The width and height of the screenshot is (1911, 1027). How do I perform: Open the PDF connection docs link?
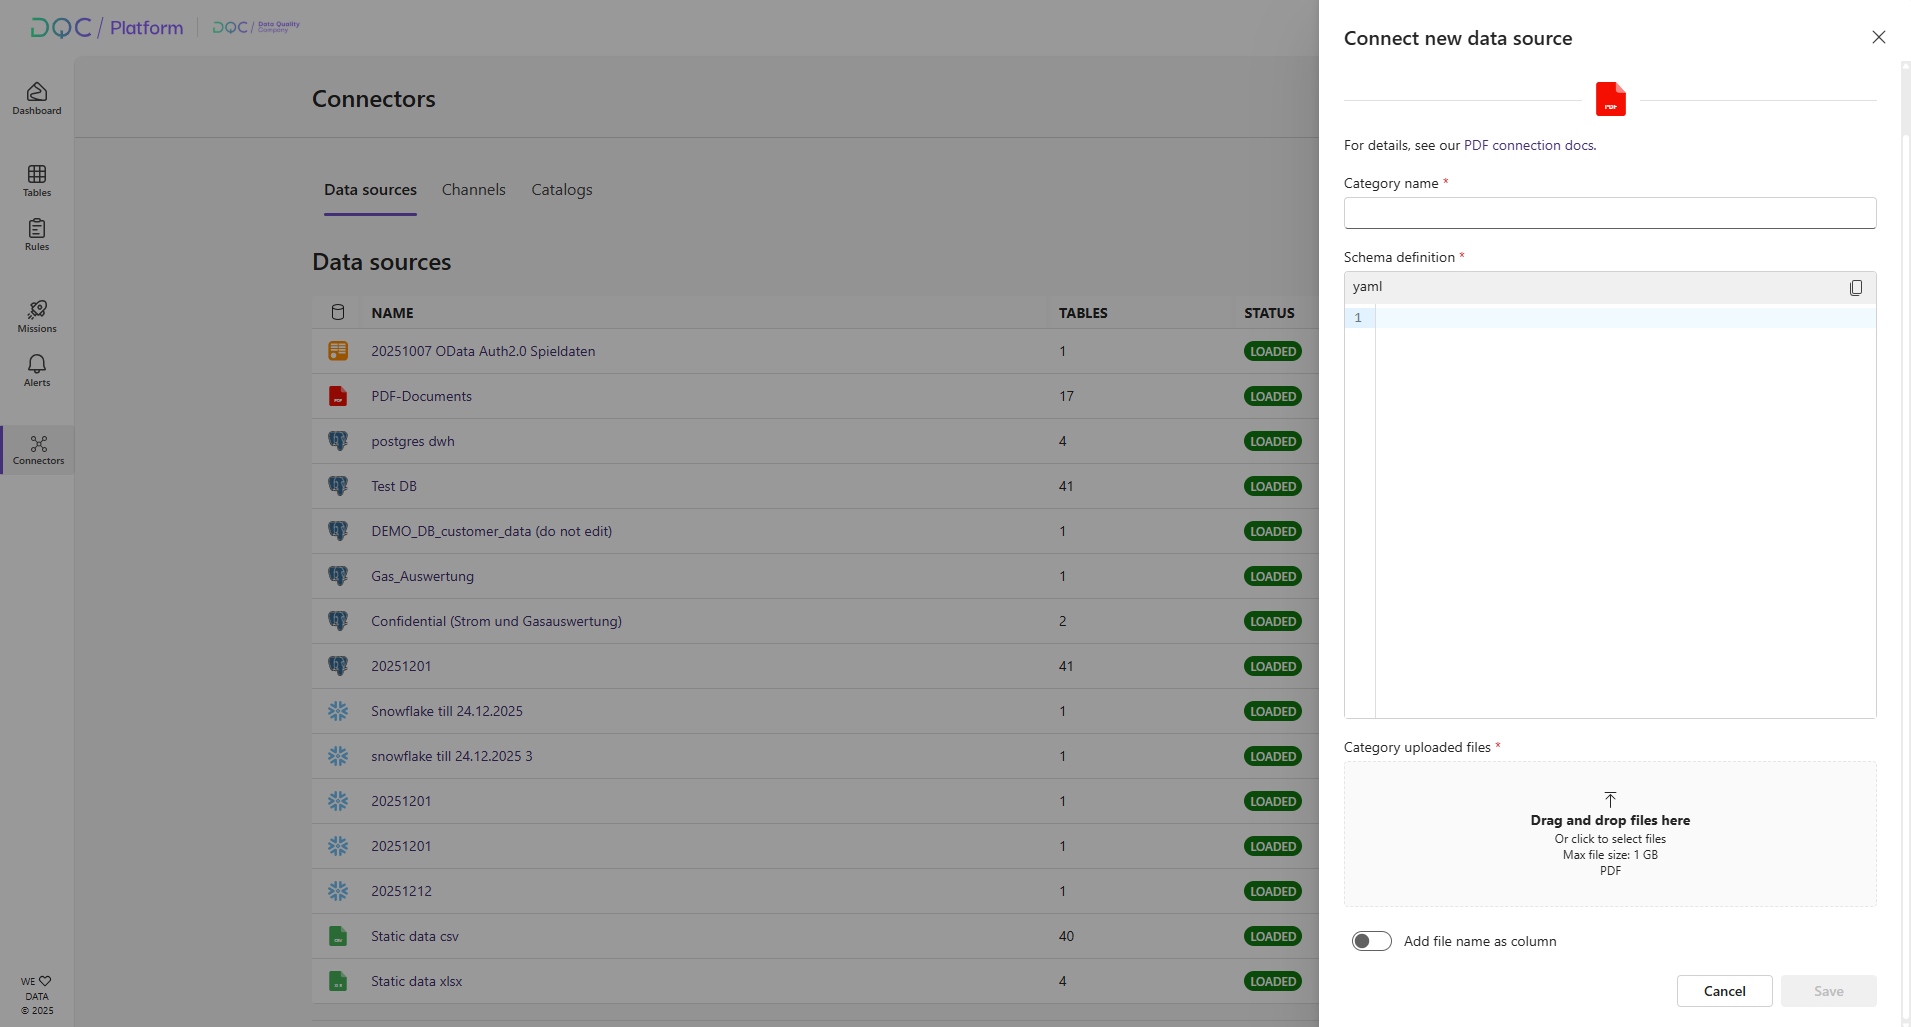pos(1528,146)
